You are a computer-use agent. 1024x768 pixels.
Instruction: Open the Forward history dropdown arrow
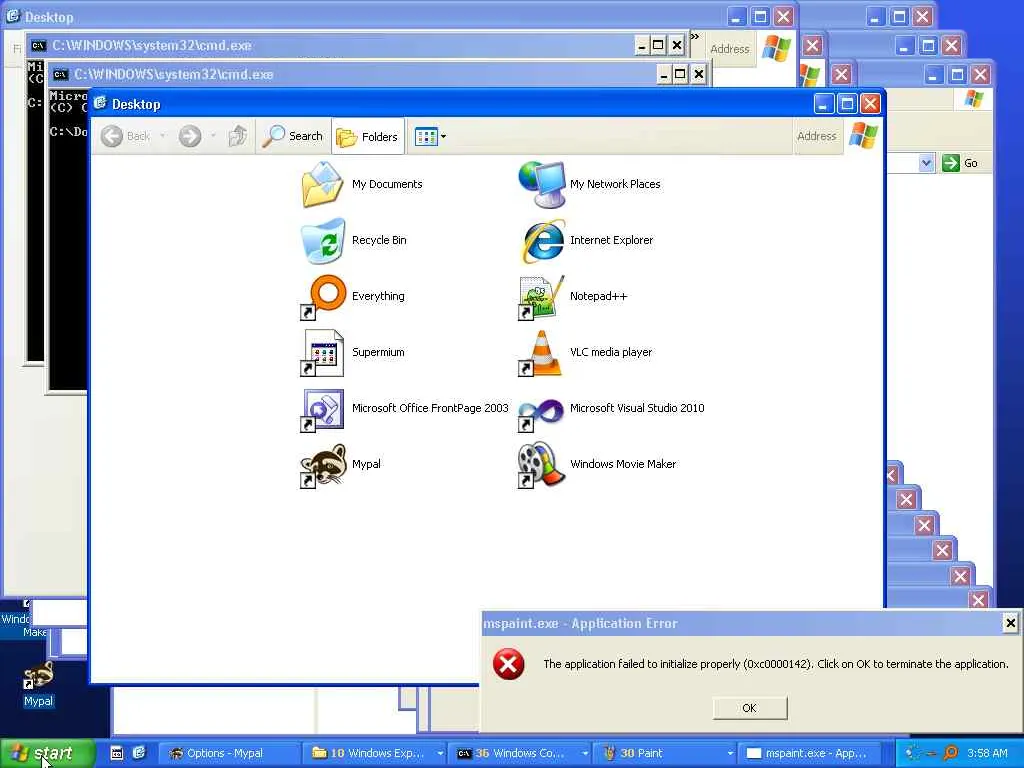(x=213, y=136)
